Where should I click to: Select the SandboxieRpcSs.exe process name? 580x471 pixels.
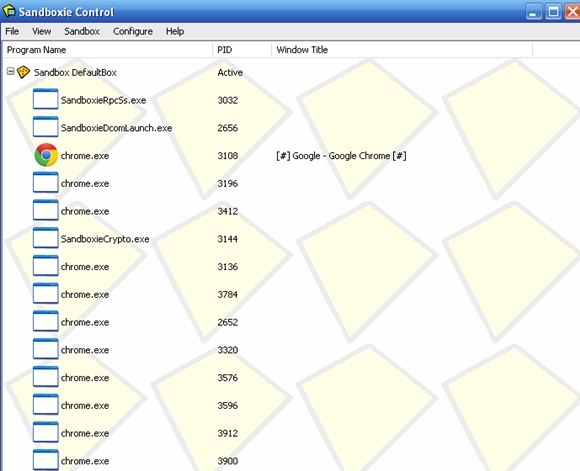[x=103, y=100]
